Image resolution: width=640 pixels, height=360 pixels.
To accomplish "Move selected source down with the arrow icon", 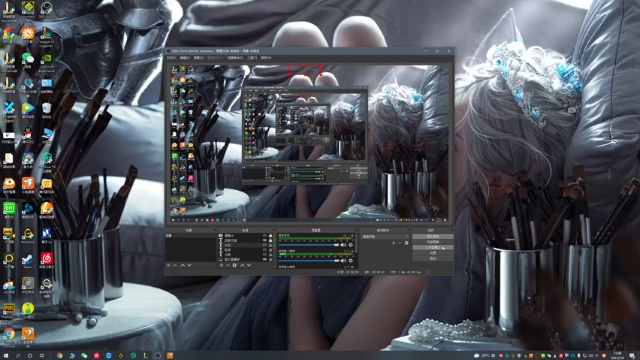I will pos(249,265).
